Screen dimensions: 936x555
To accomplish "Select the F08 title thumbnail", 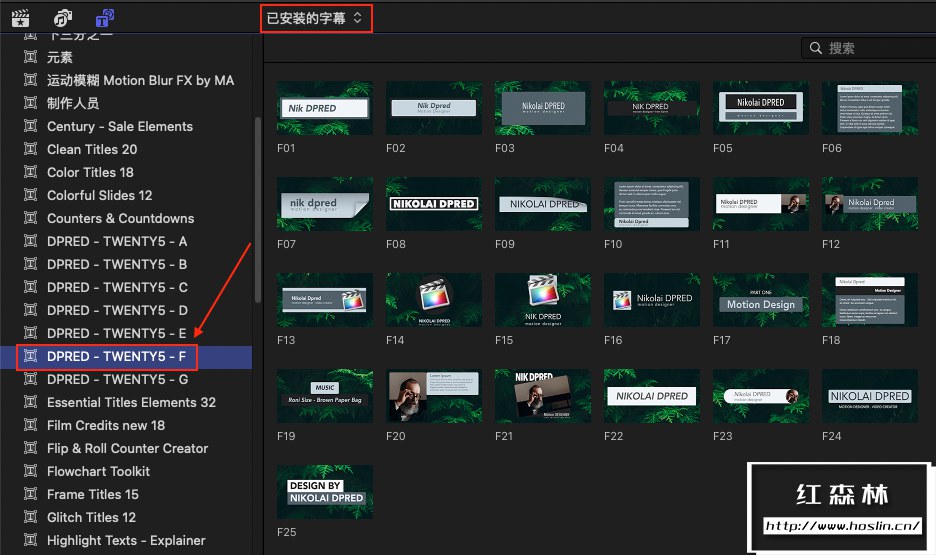I will 434,204.
